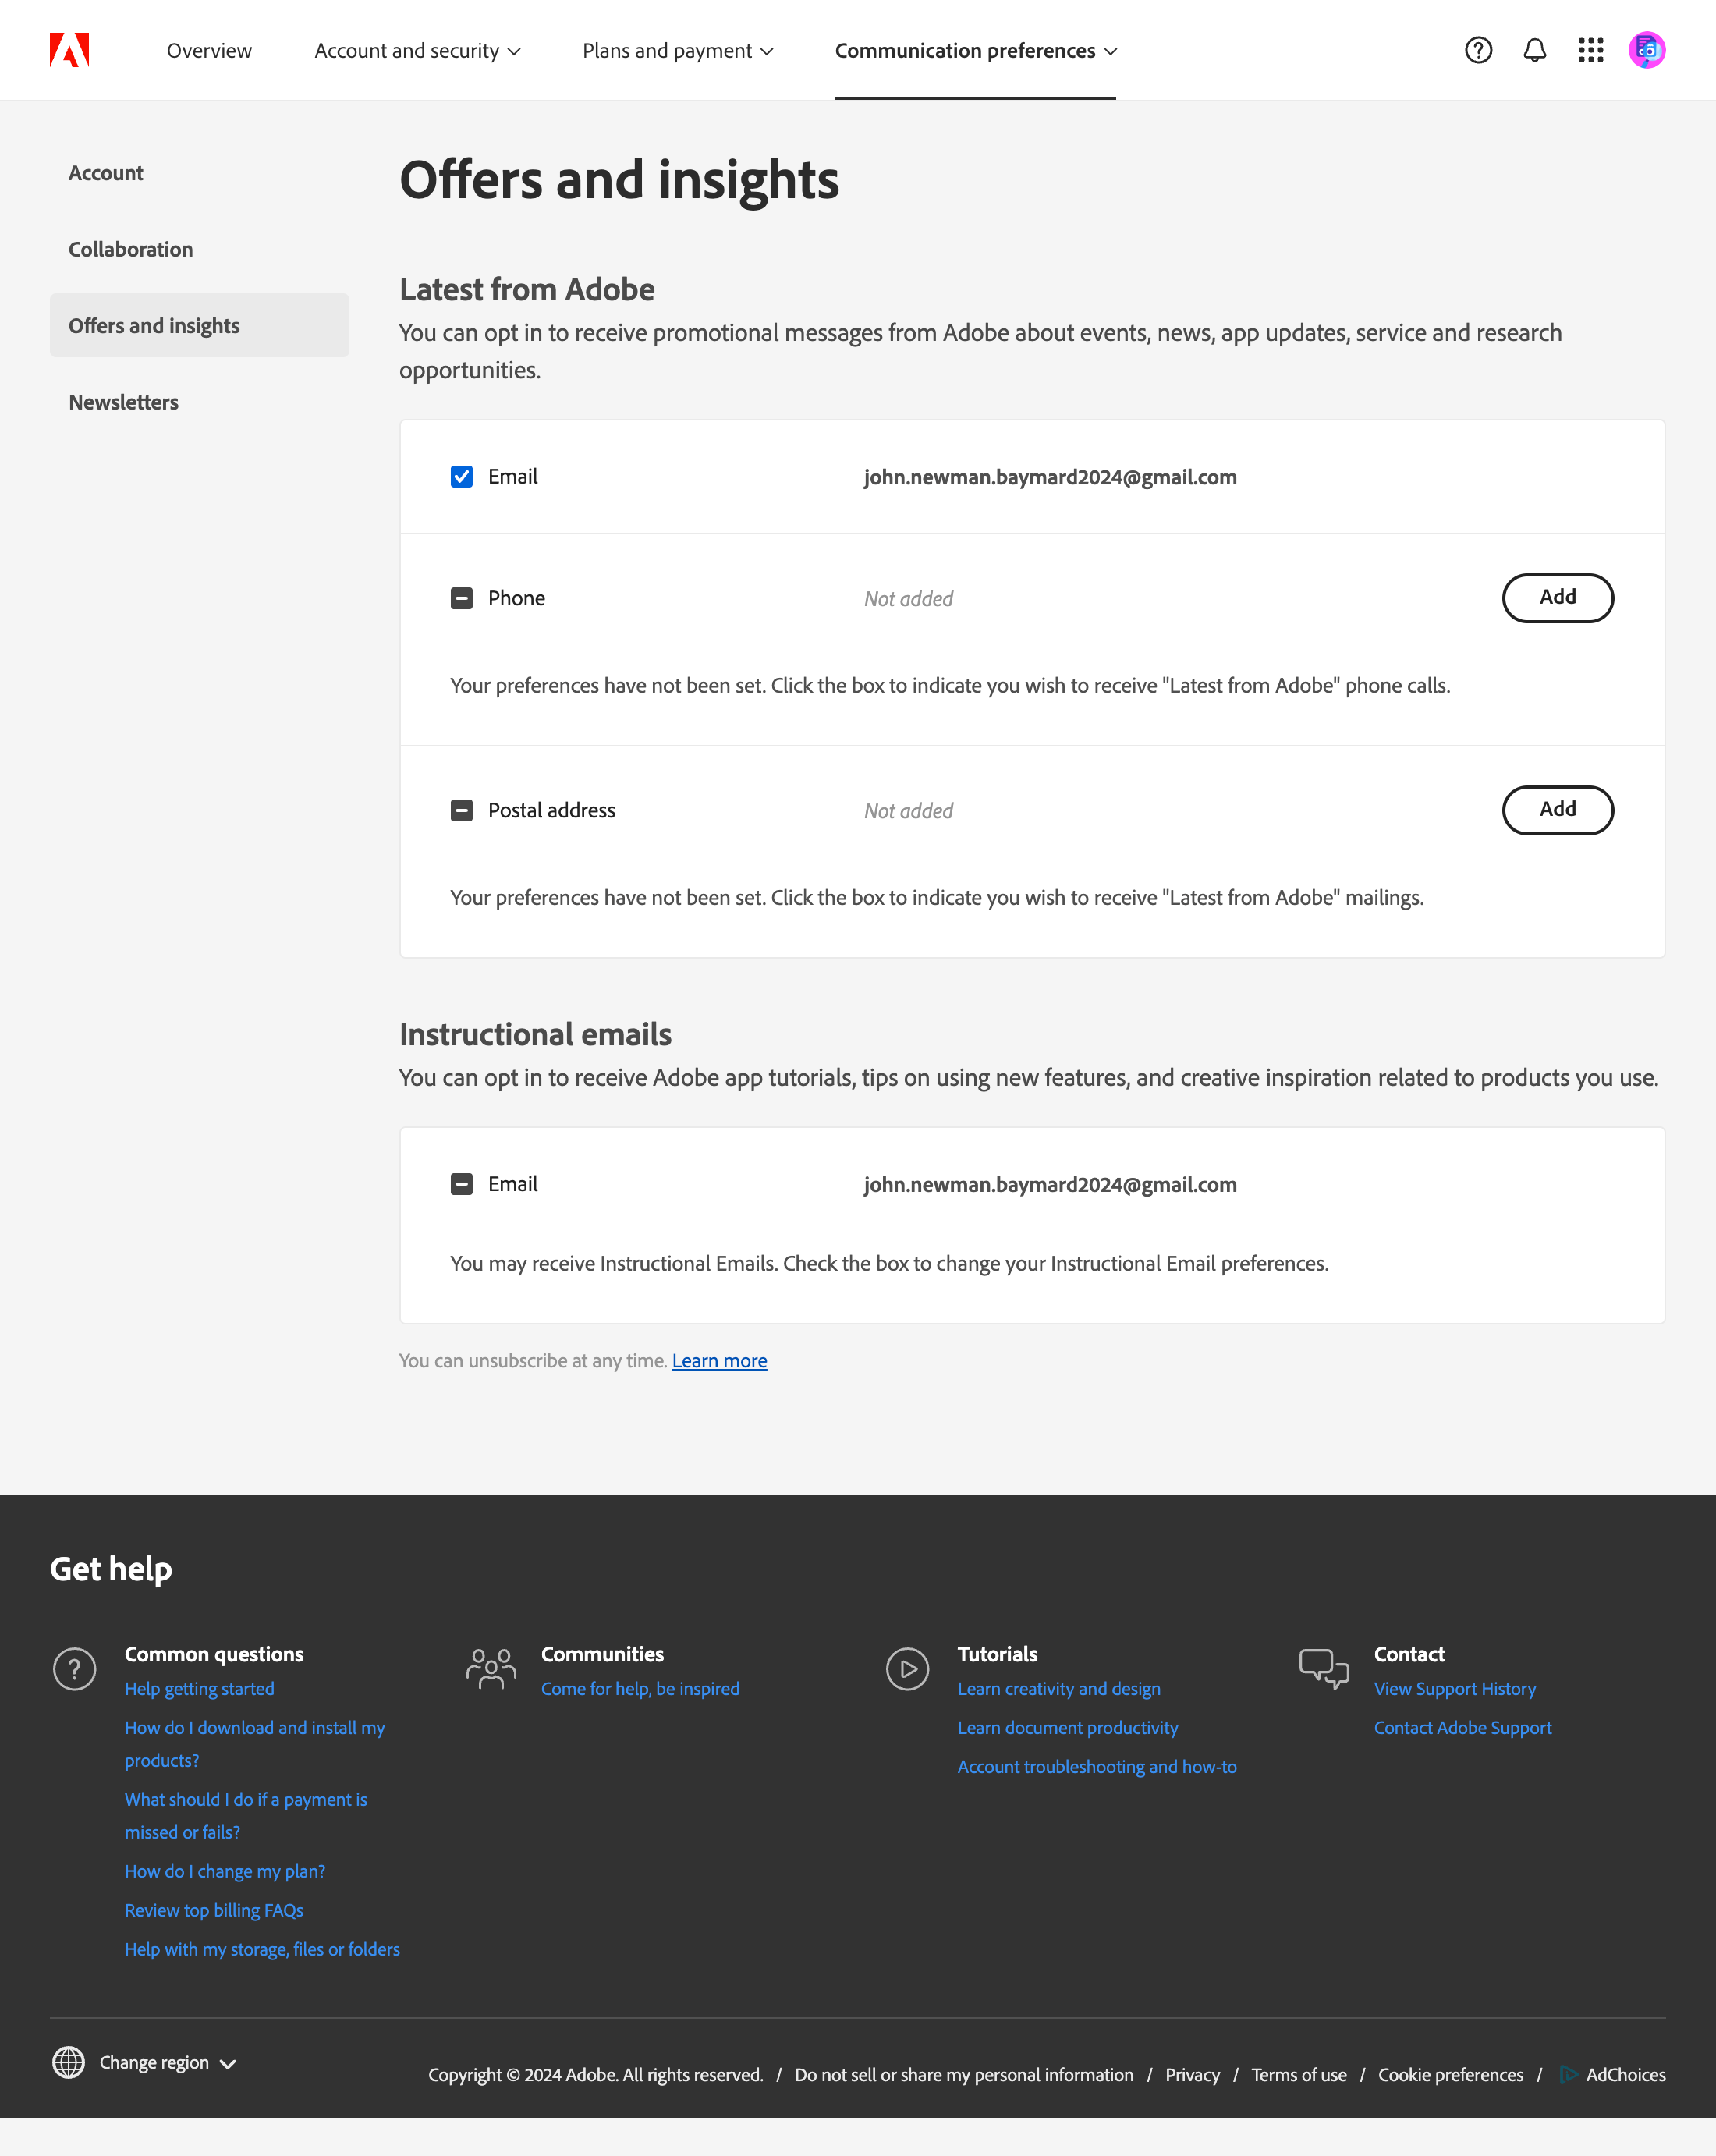The image size is (1716, 2156).
Task: Open the Learn more link
Action: point(719,1360)
